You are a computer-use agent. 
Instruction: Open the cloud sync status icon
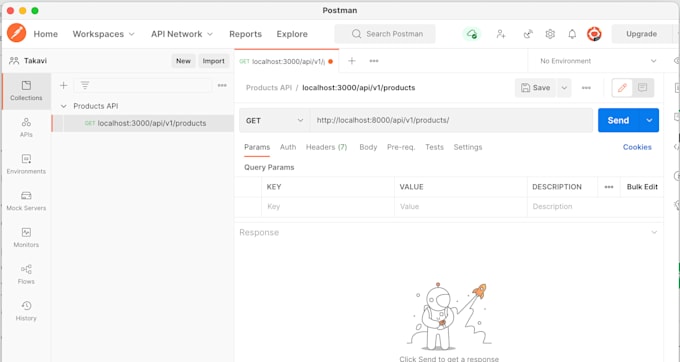pyautogui.click(x=471, y=34)
